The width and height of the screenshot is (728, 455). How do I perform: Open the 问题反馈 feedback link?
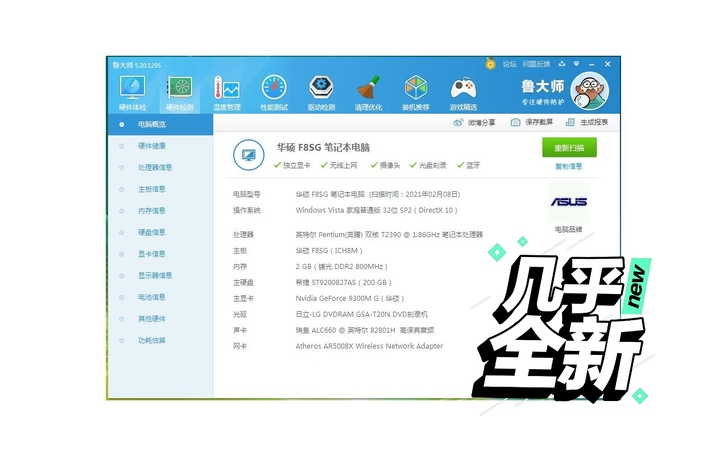[x=536, y=64]
